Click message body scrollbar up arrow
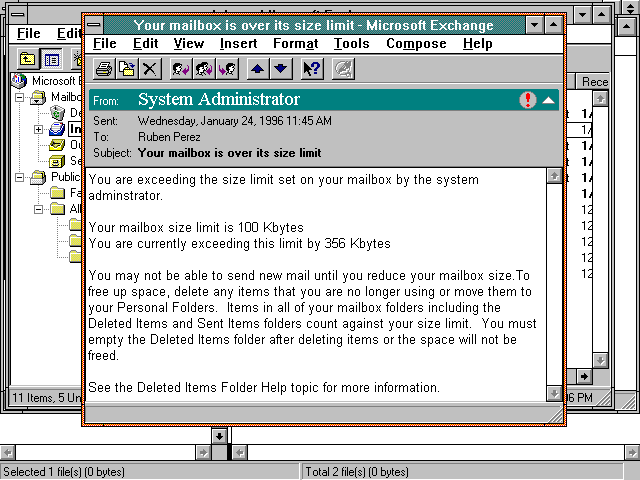This screenshot has width=640, height=480. [x=554, y=176]
